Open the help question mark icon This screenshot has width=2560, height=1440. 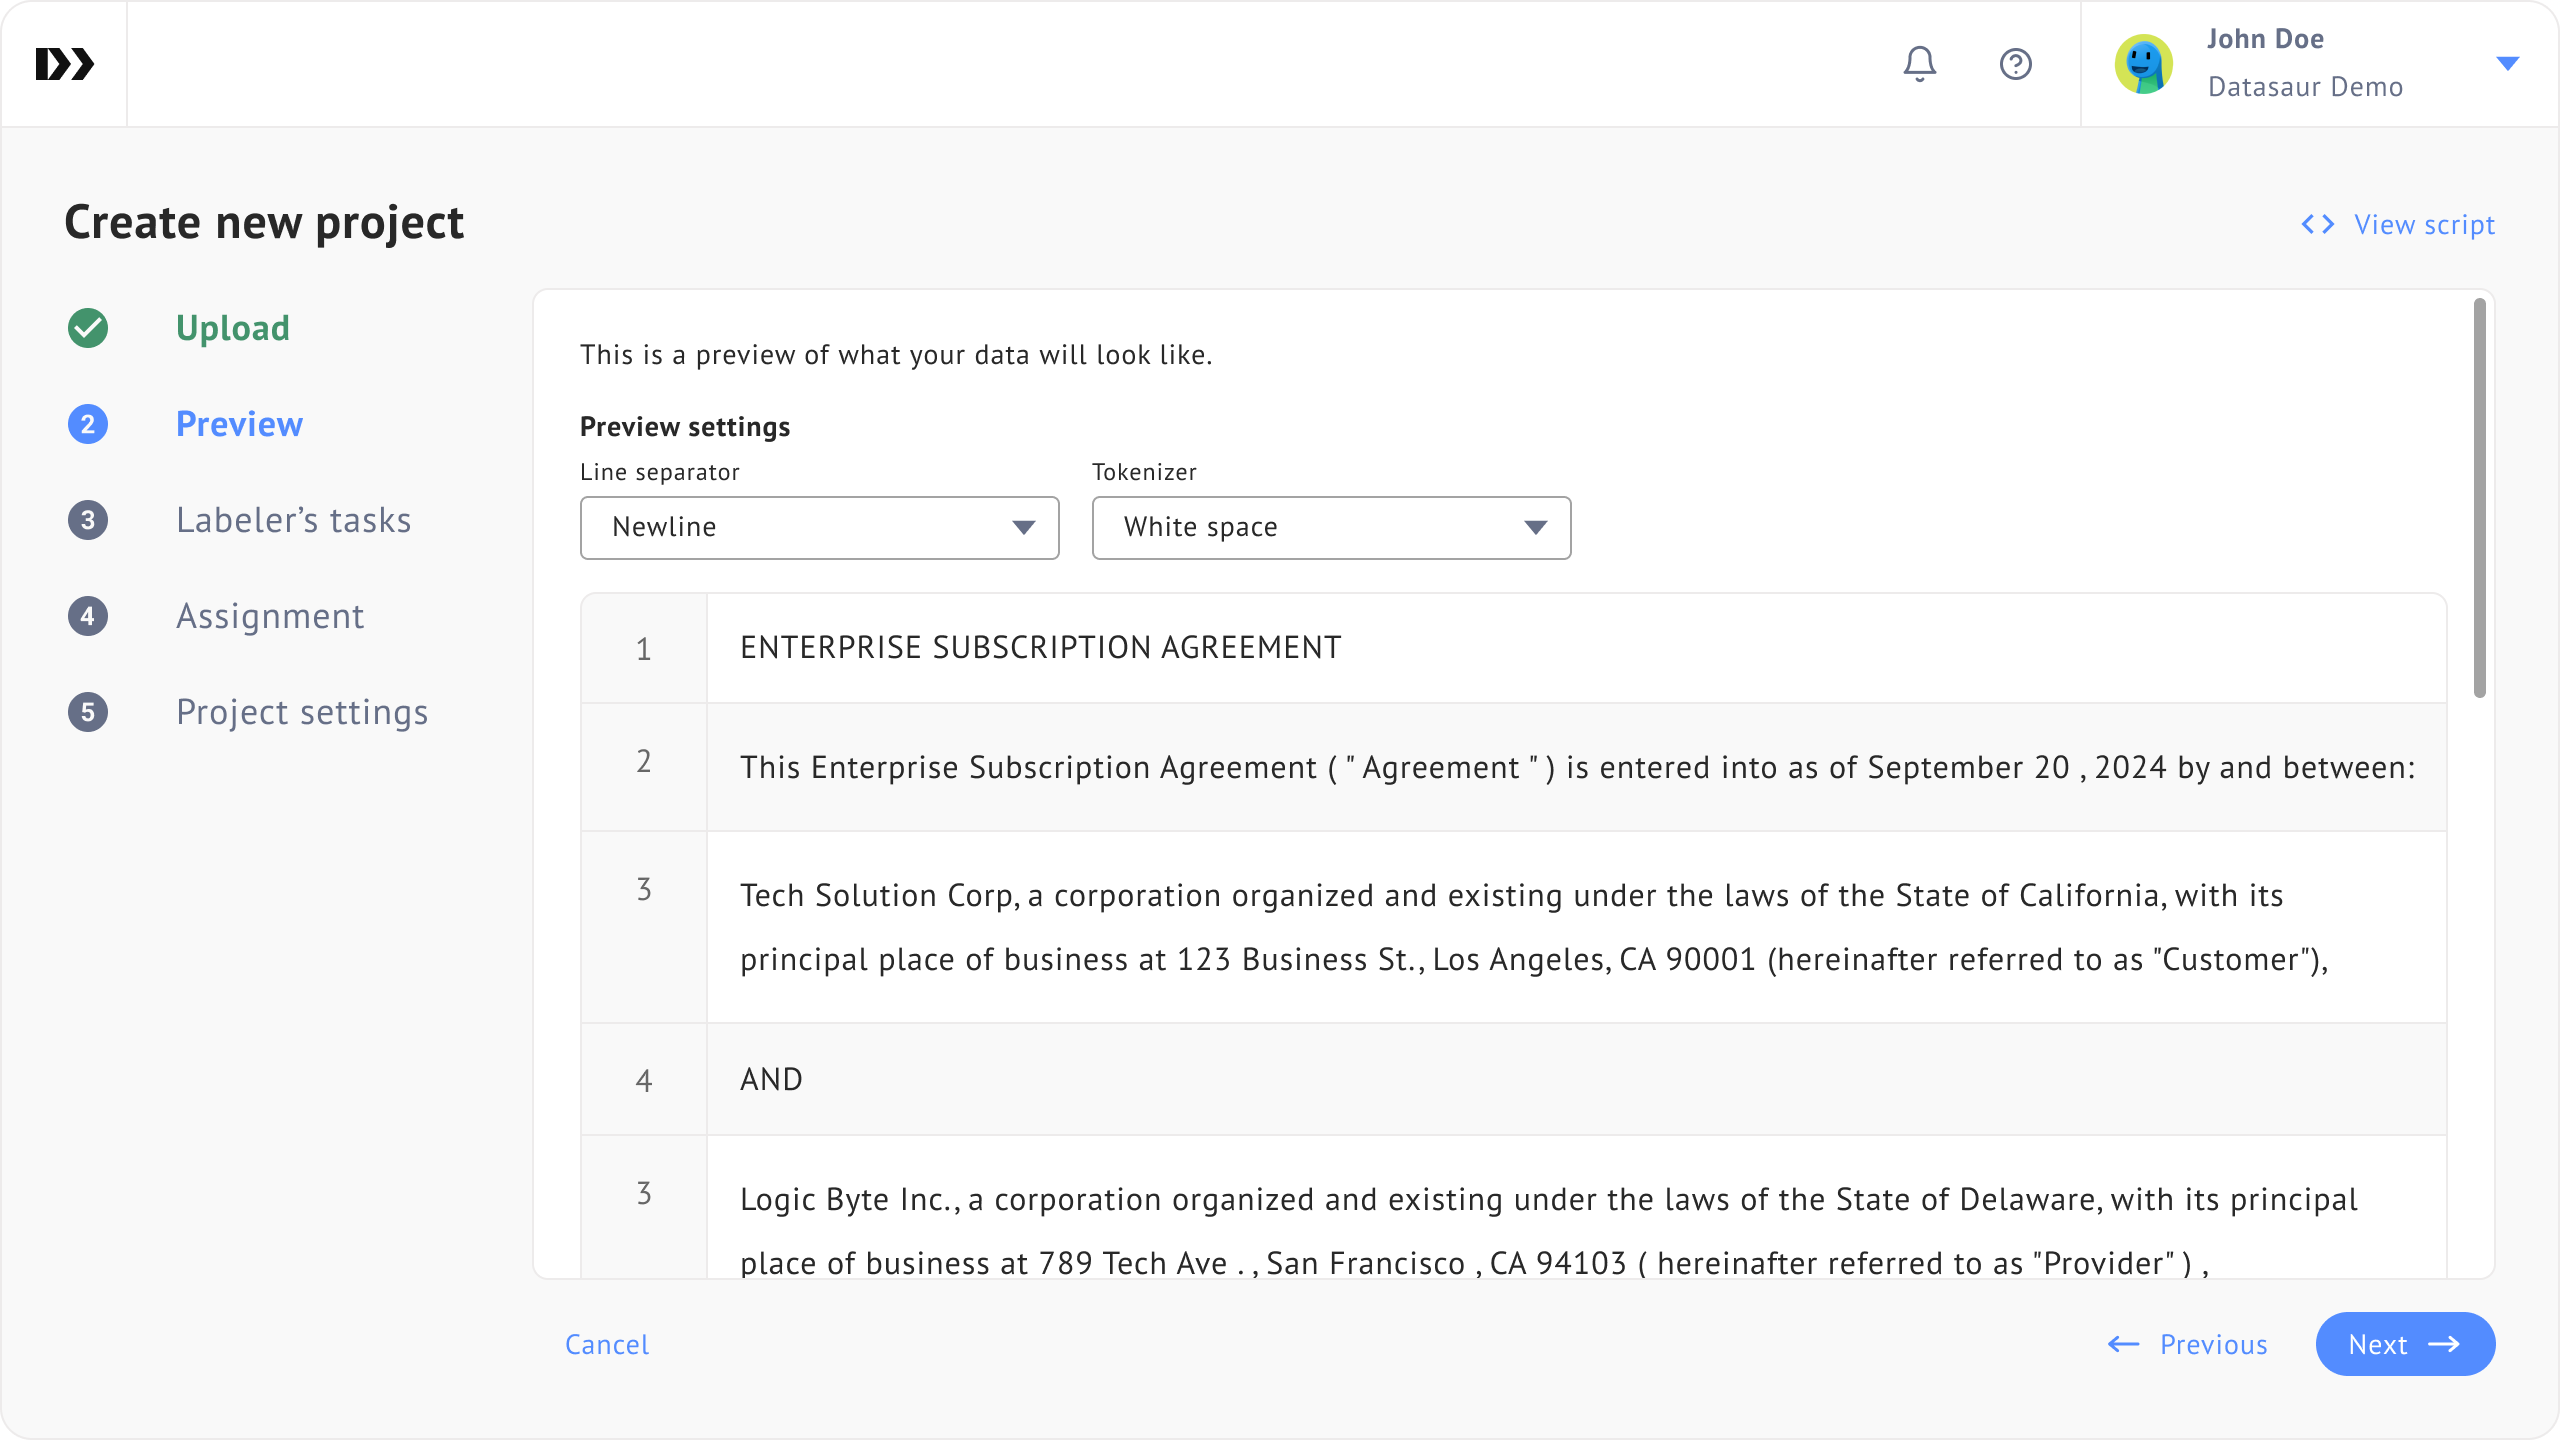[2015, 64]
